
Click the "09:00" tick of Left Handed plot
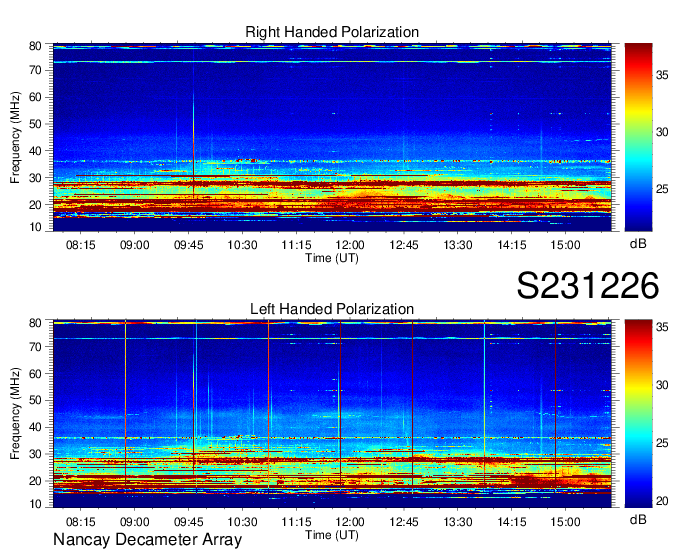point(134,522)
